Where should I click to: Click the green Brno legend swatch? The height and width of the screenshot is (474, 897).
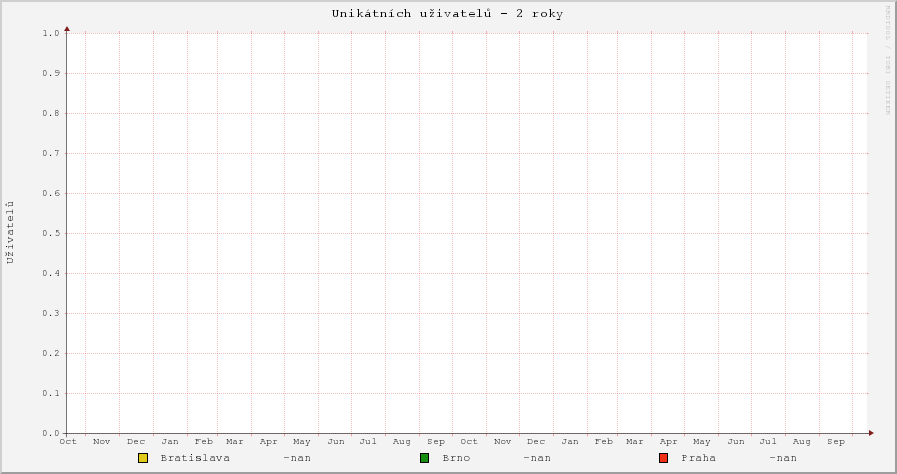425,458
